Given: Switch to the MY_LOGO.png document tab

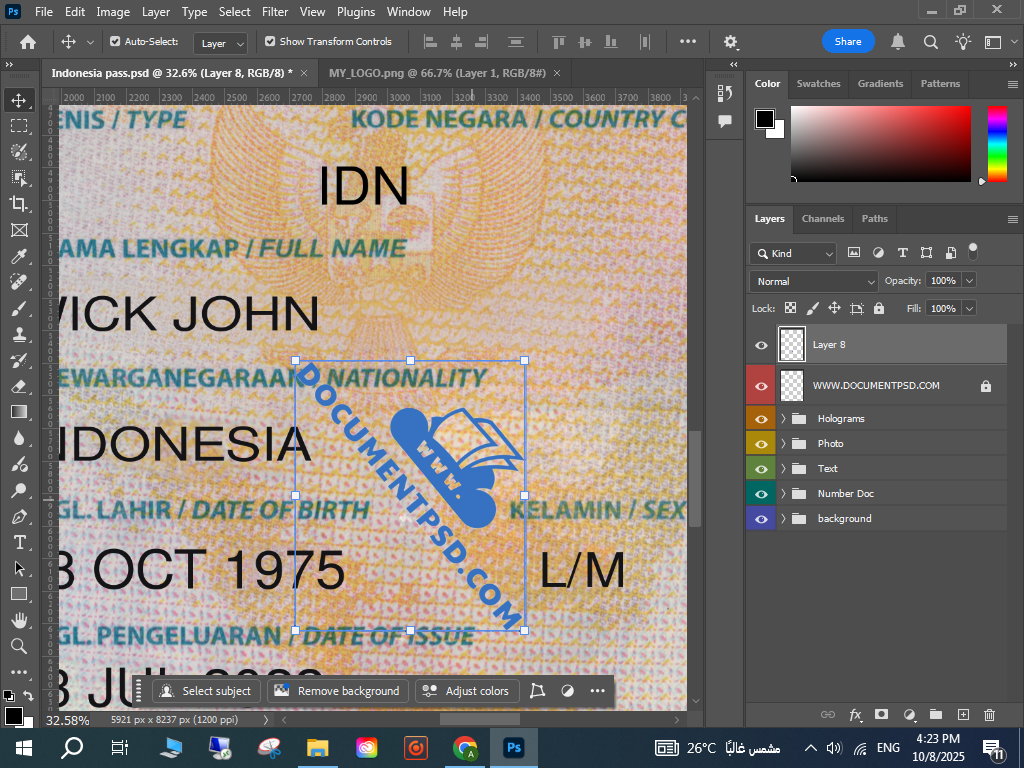Looking at the screenshot, I should tap(437, 73).
